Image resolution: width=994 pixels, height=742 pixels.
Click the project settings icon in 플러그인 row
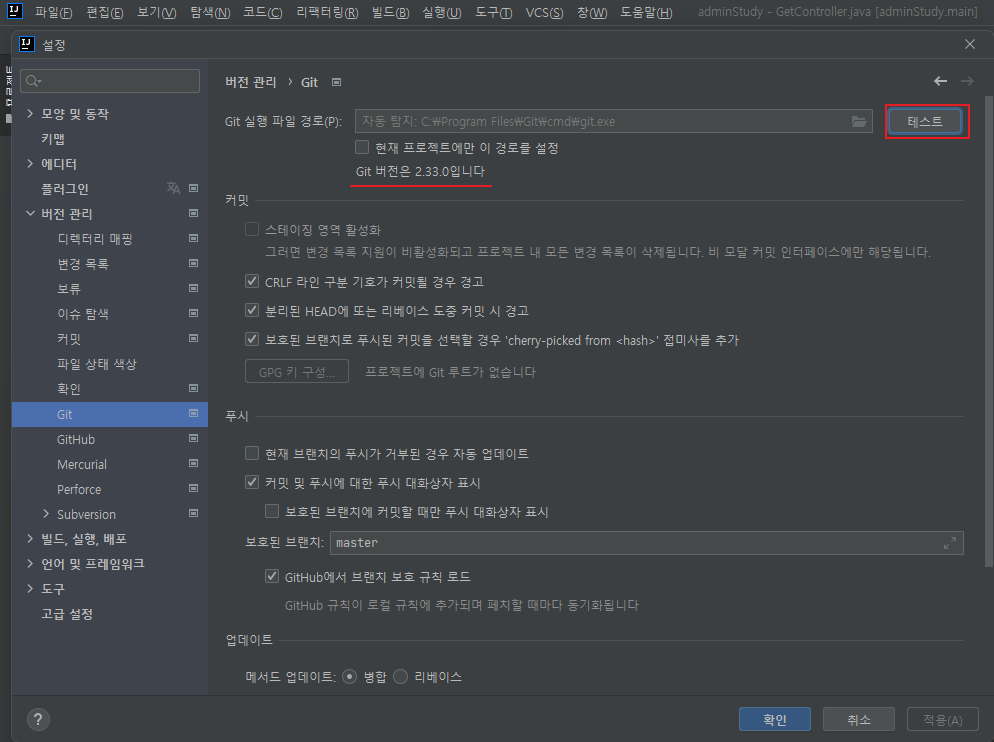point(193,188)
